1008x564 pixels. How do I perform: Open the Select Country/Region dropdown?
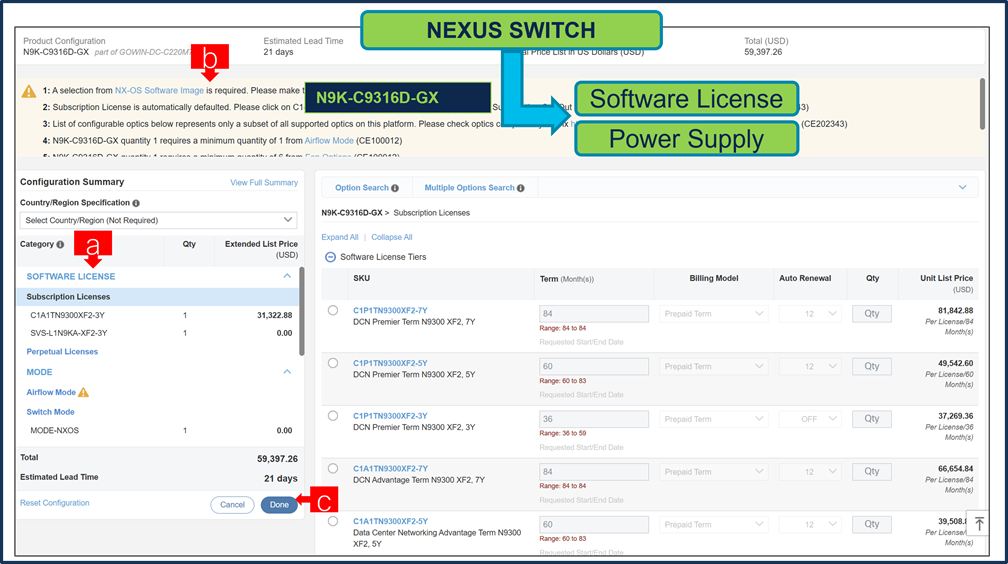[x=158, y=220]
